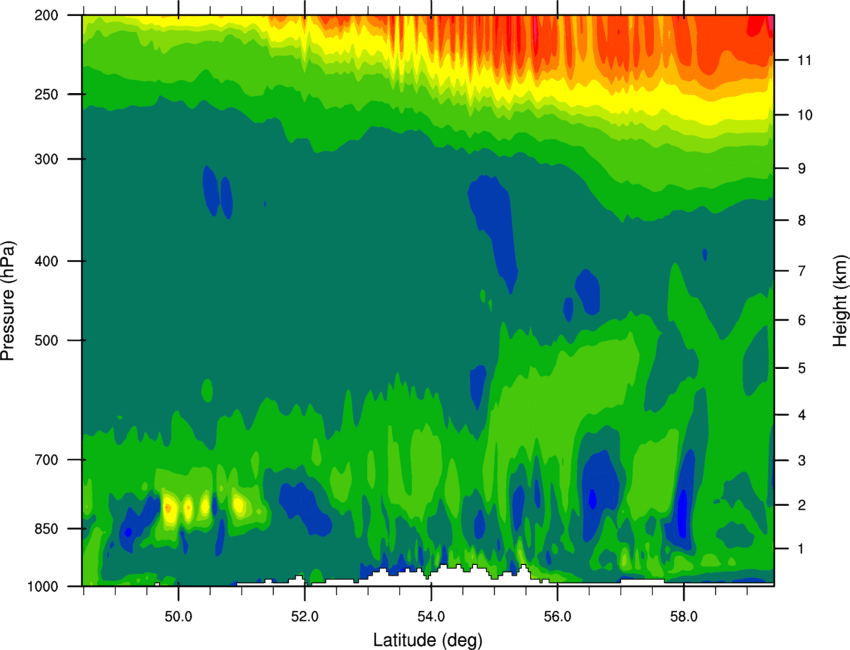Click the height tick label '5'
This screenshot has height=650, width=850.
pos(801,368)
